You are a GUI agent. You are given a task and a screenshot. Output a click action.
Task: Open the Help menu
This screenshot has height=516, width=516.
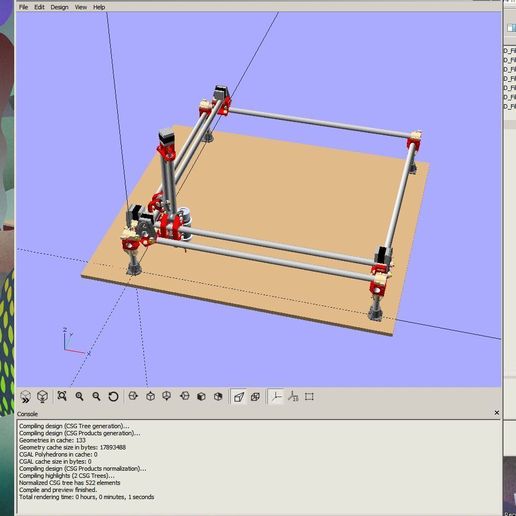(99, 7)
